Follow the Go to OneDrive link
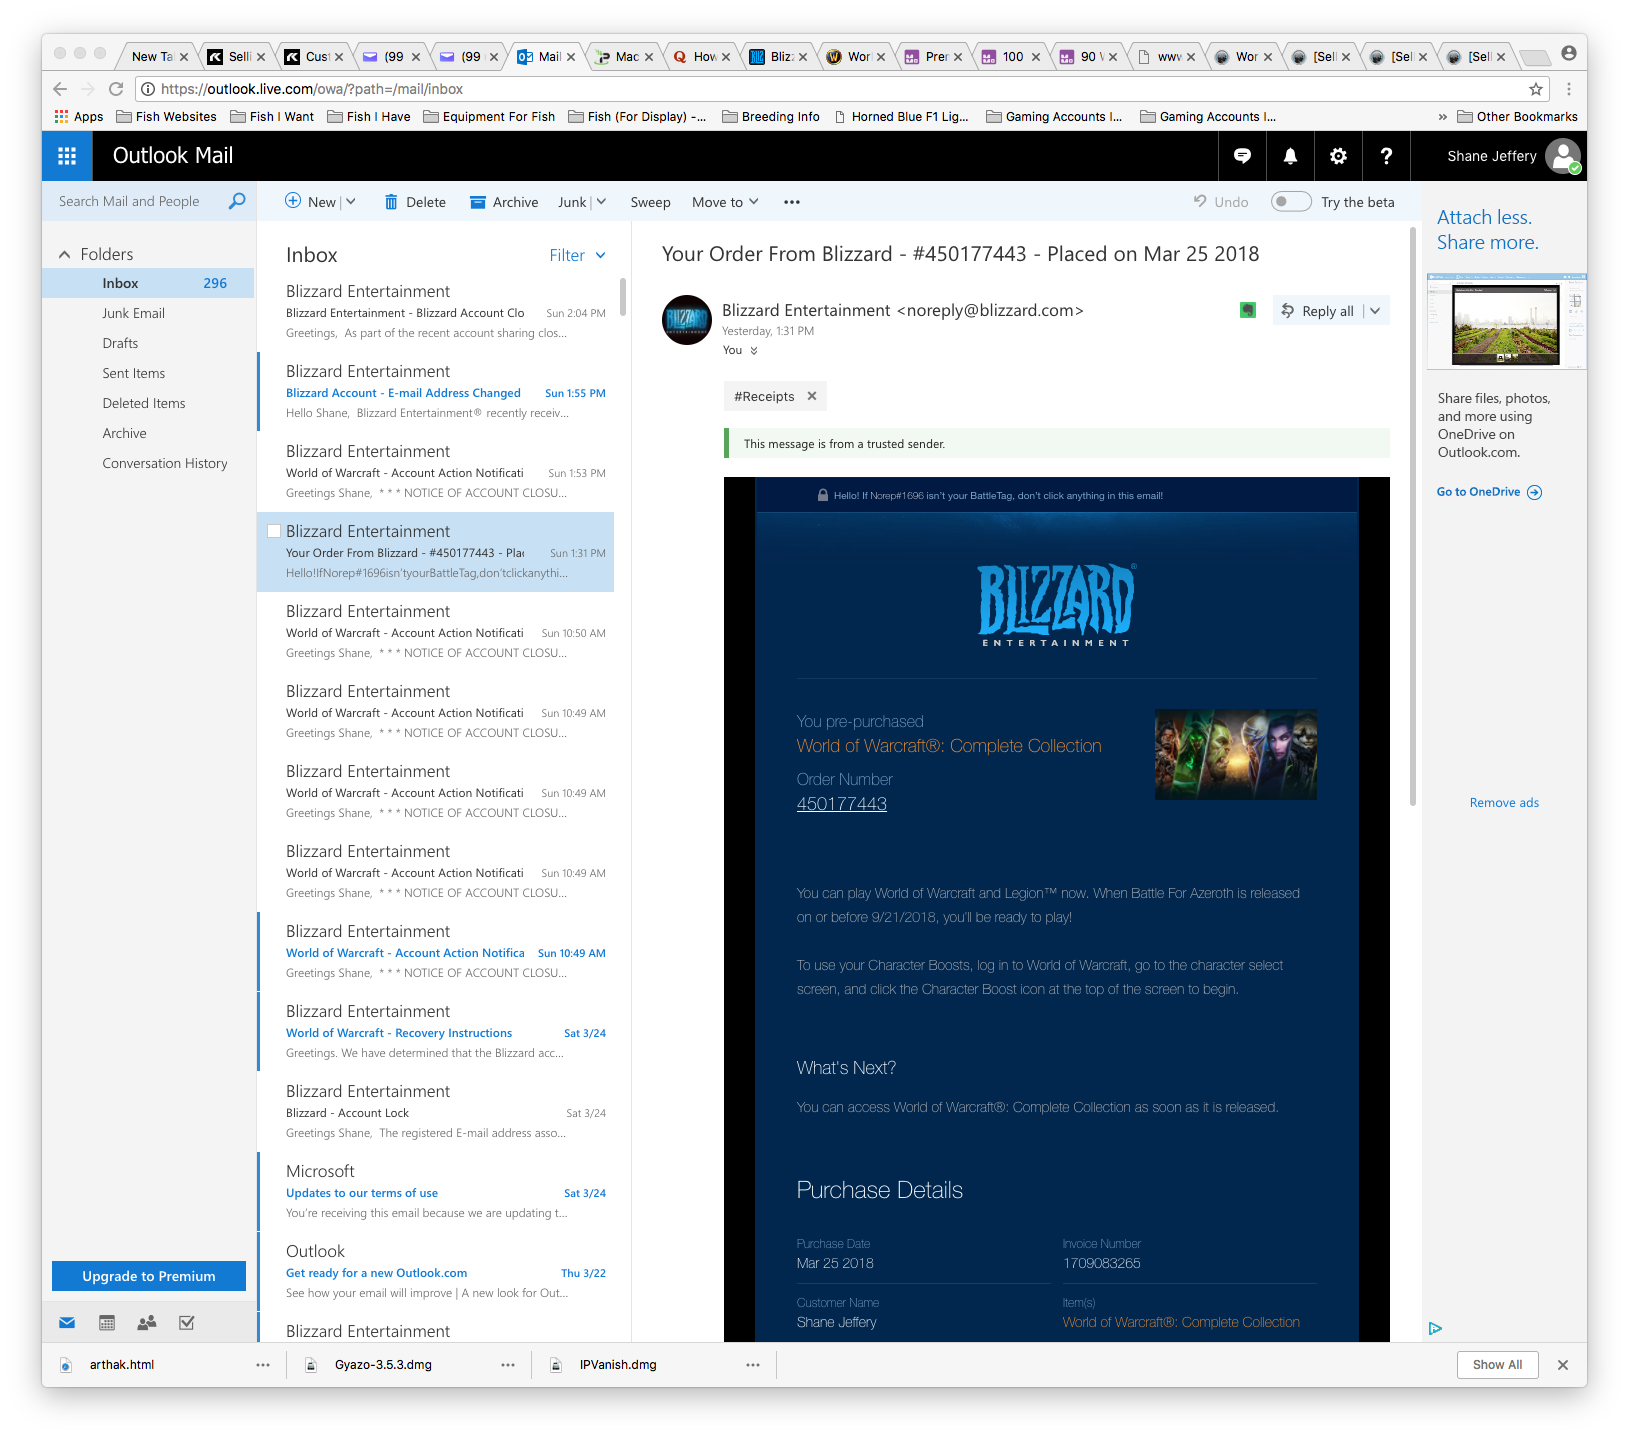The image size is (1629, 1437). 1489,492
